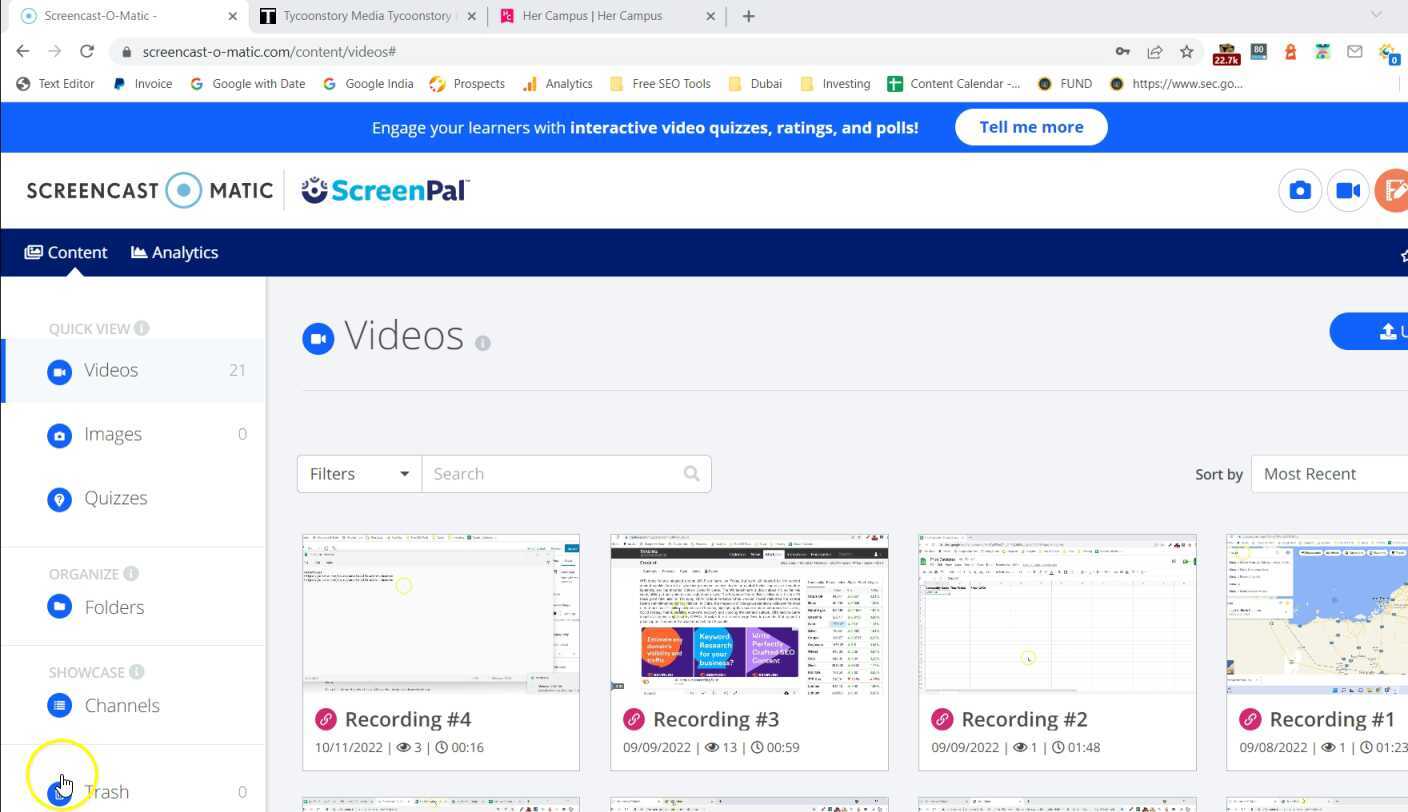Image resolution: width=1408 pixels, height=812 pixels.
Task: Click the info icon beside the Videos heading
Action: (x=483, y=342)
